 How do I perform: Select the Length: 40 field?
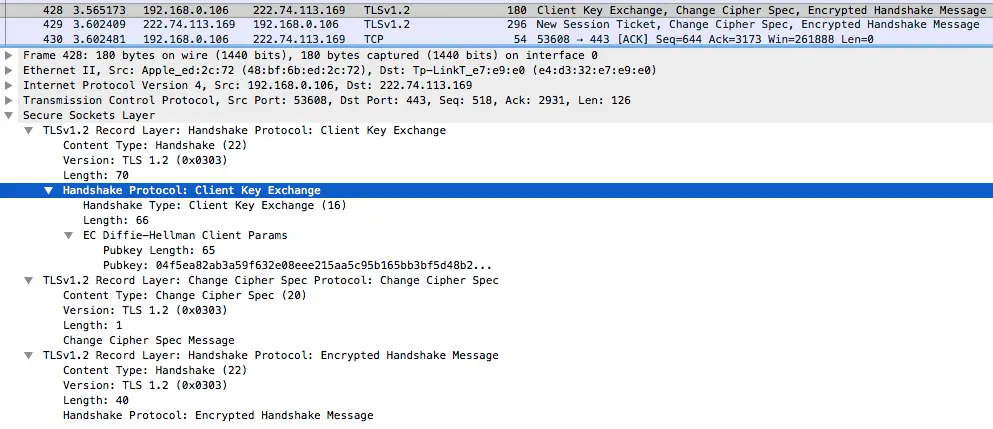(96, 400)
